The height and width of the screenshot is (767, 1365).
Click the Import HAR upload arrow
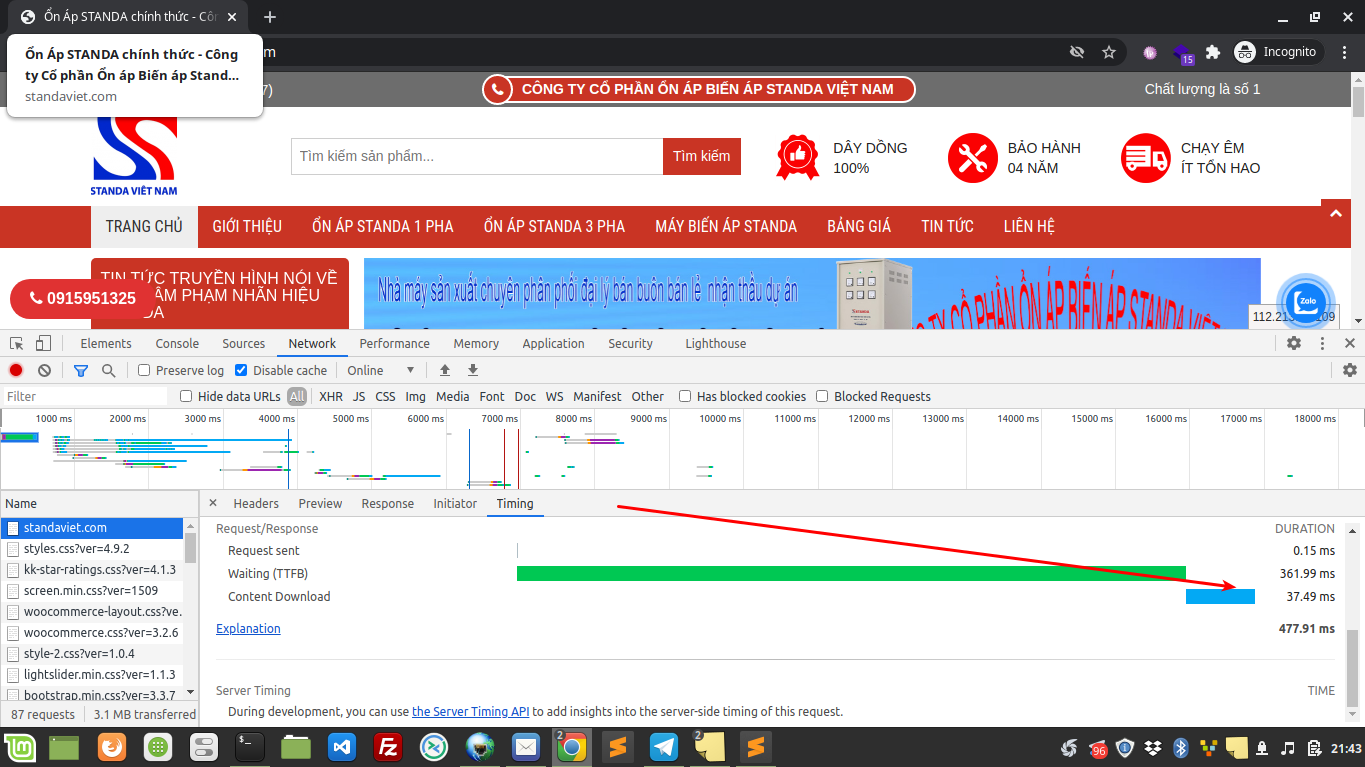point(445,370)
